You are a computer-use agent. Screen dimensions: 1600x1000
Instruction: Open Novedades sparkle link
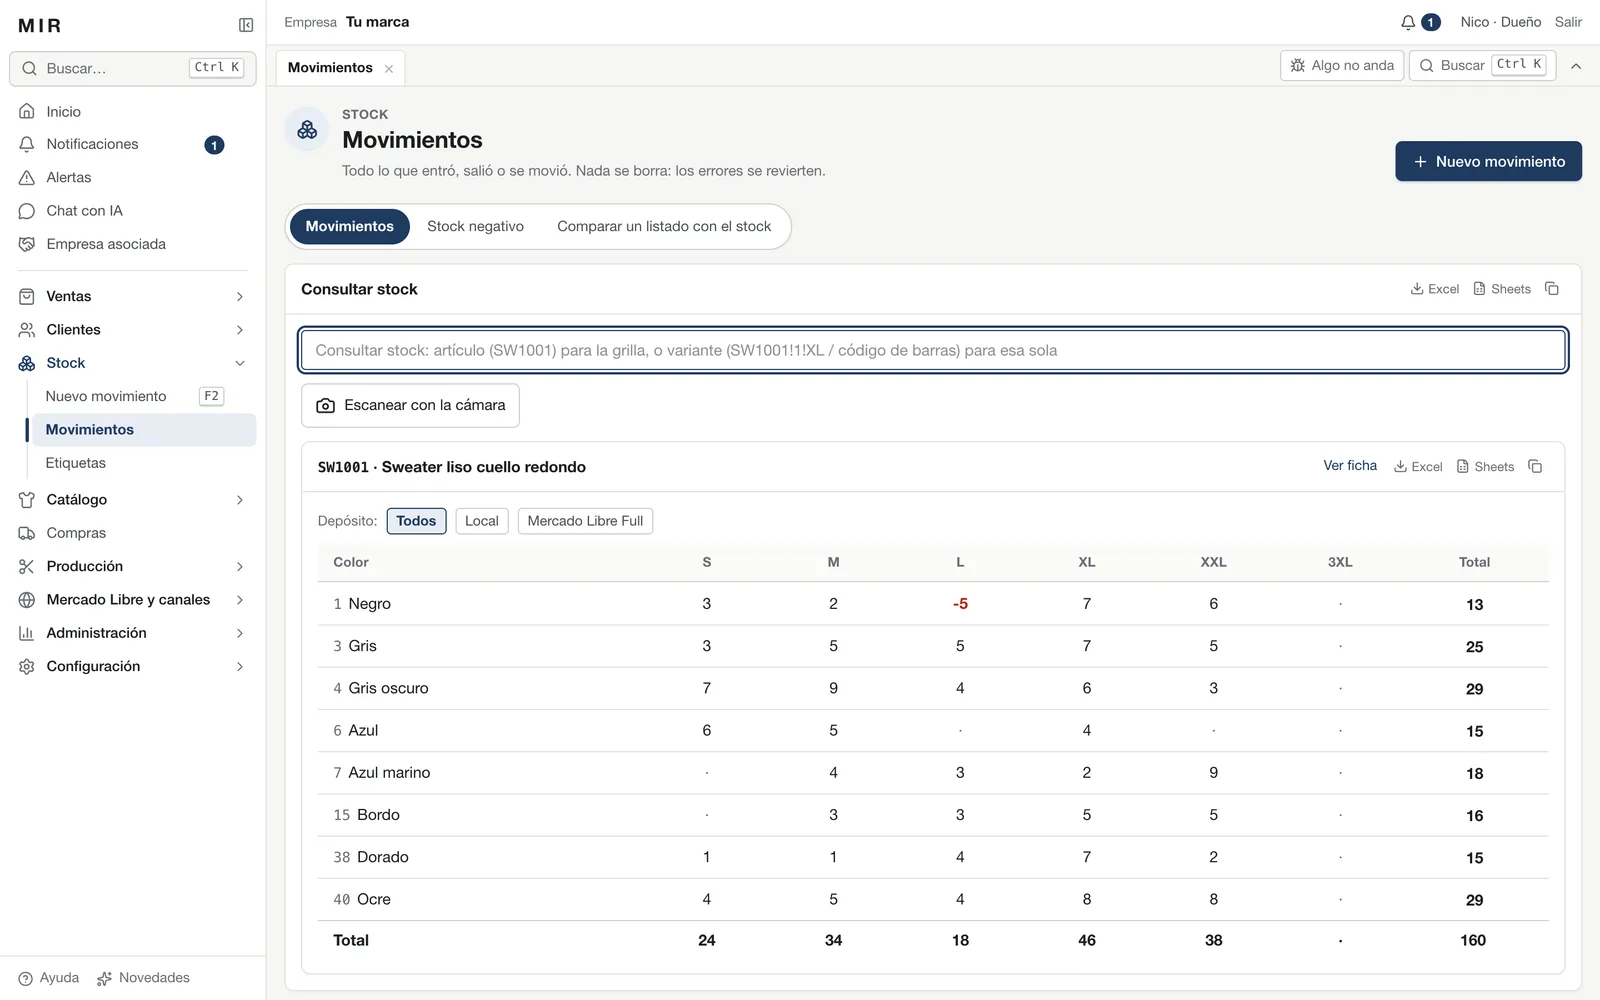point(143,978)
